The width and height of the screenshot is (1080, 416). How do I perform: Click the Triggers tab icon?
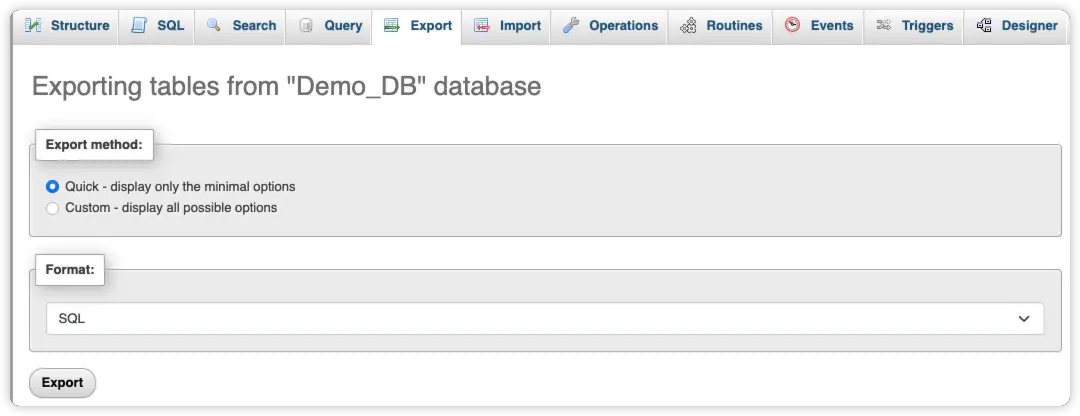883,25
